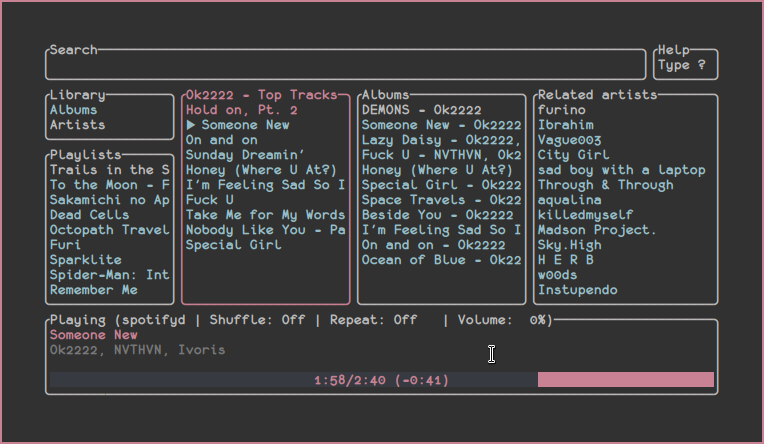The height and width of the screenshot is (444, 764).
Task: Click the 'Repeat: Off' status text
Action: pyautogui.click(x=373, y=320)
